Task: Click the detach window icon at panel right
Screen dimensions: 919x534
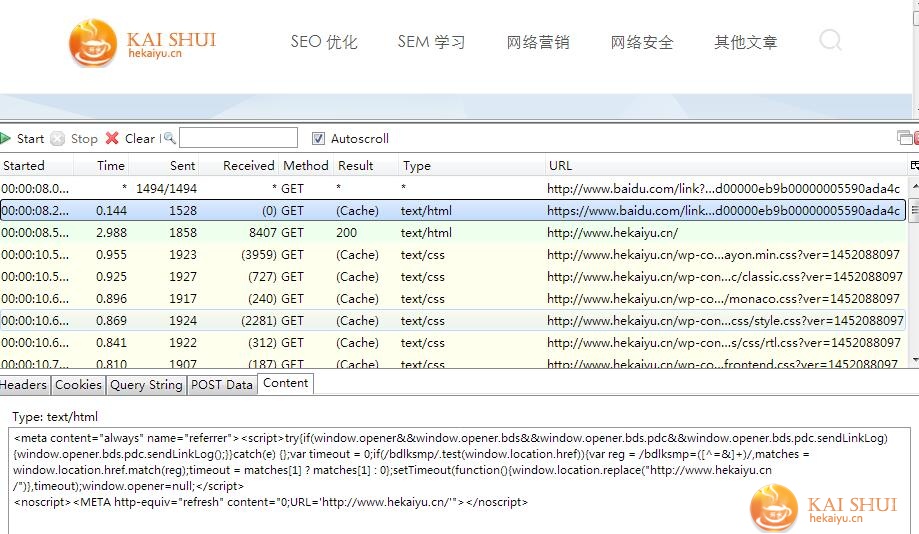Action: 904,138
